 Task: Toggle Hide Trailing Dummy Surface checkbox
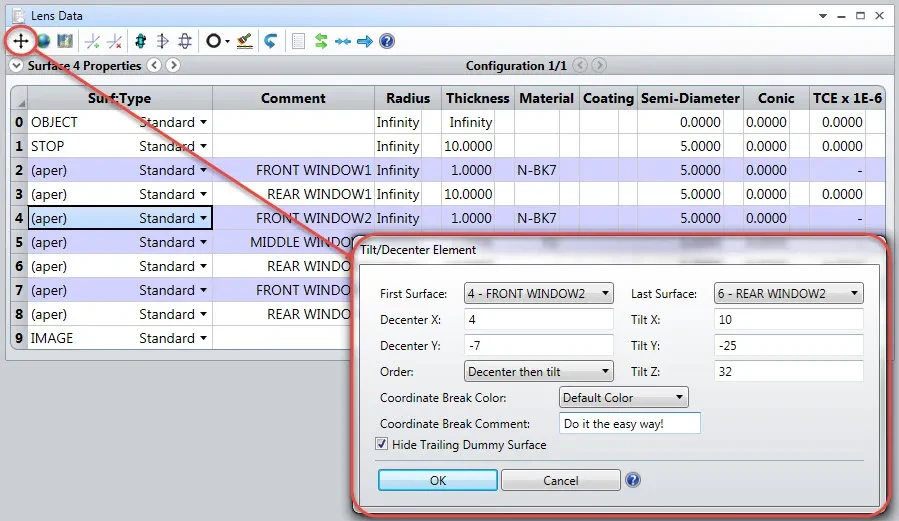pyautogui.click(x=381, y=444)
